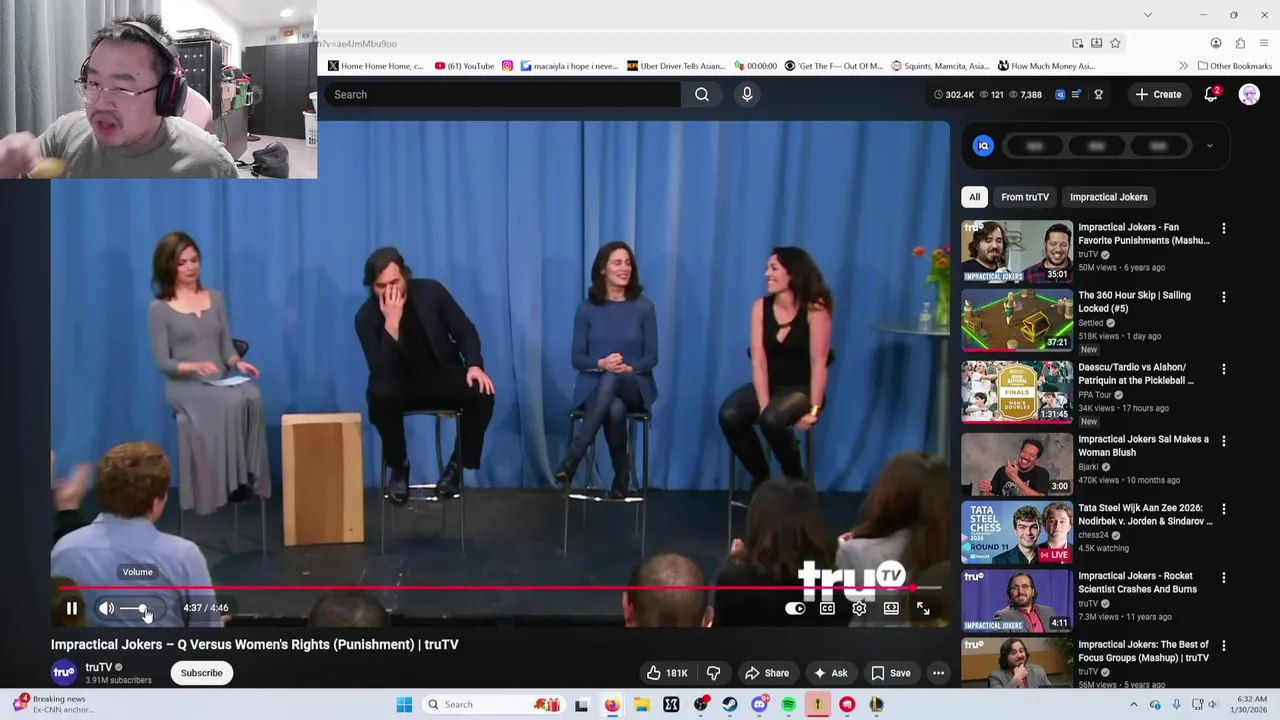Click the blue IQ badge in header
Image resolution: width=1280 pixels, height=720 pixels.
(1060, 94)
